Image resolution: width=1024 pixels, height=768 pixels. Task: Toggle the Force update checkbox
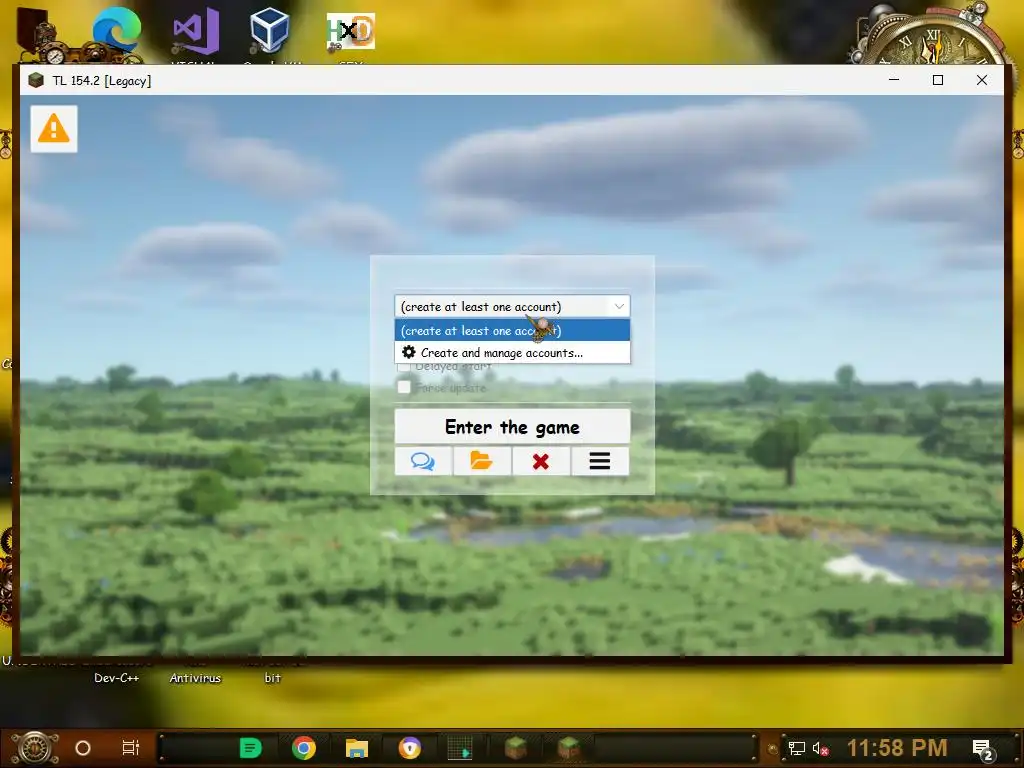tap(404, 387)
